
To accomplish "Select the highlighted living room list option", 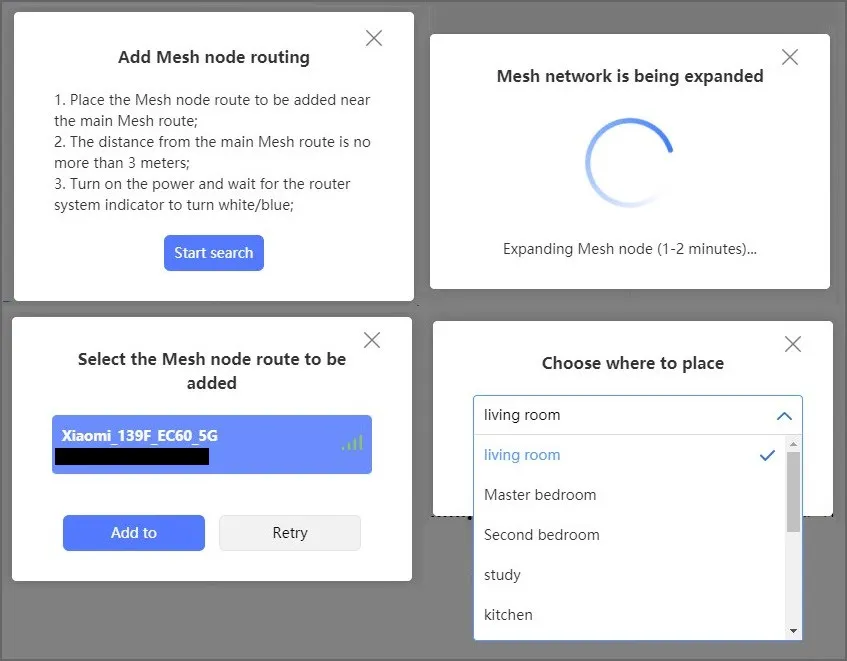I will tap(522, 455).
